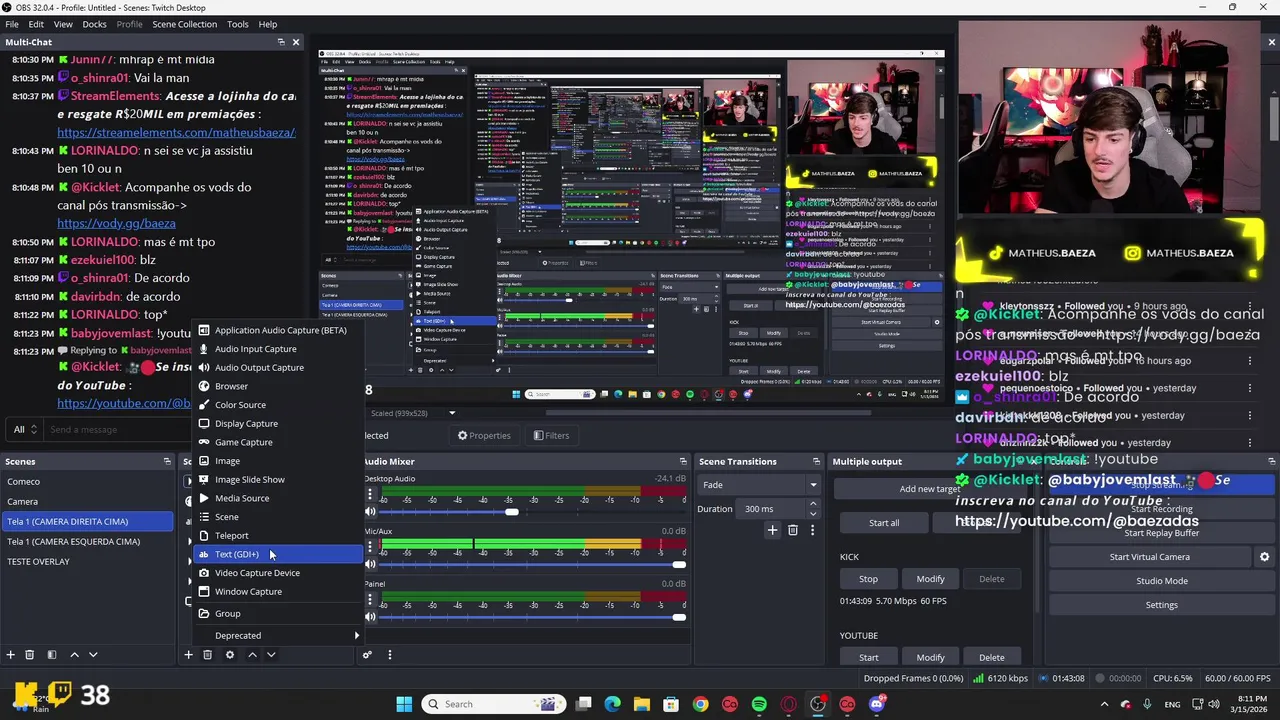
Task: Open the Mic/Aux three-dot menu
Action: pyautogui.click(x=370, y=546)
